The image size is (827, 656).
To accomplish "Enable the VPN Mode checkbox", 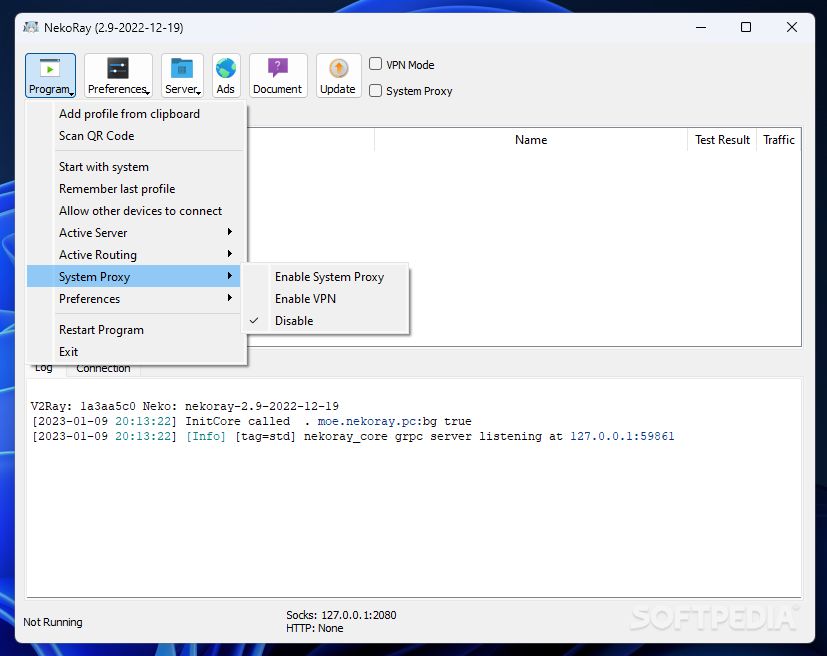I will [x=376, y=64].
